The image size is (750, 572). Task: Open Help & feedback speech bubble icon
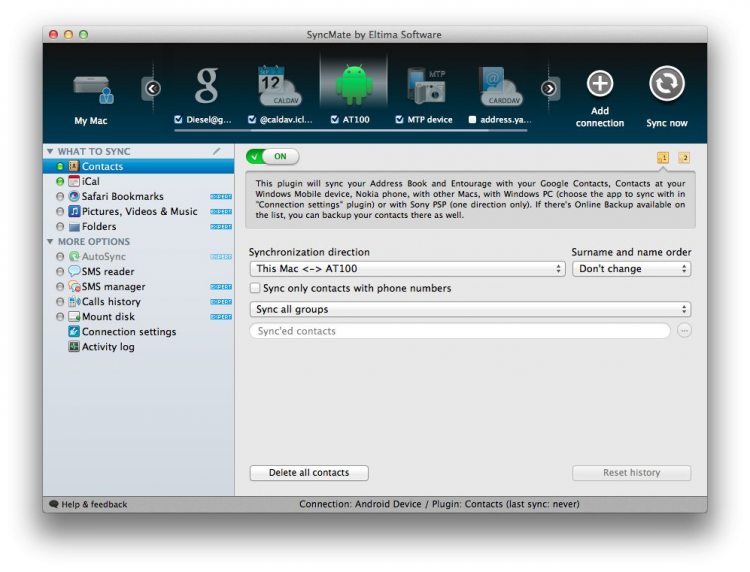click(54, 504)
